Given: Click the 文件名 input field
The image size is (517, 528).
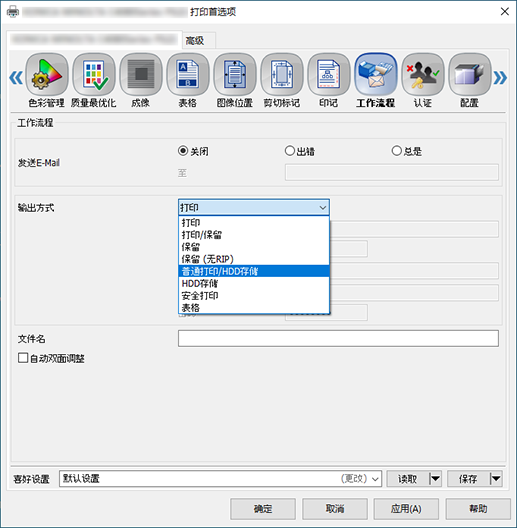Looking at the screenshot, I should [x=338, y=338].
